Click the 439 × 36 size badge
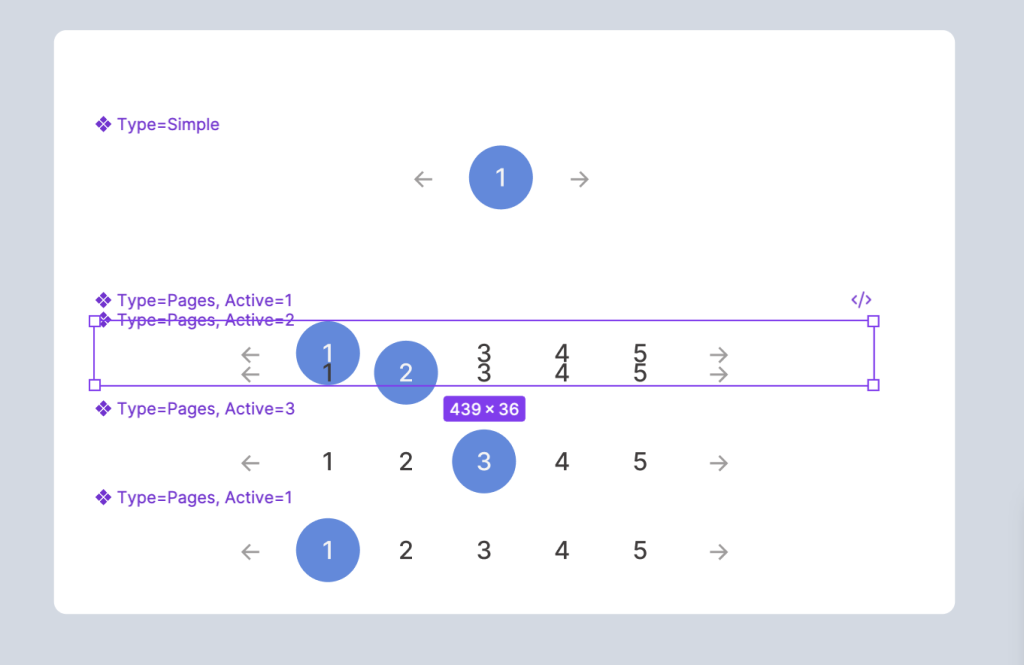1024x665 pixels. [484, 409]
